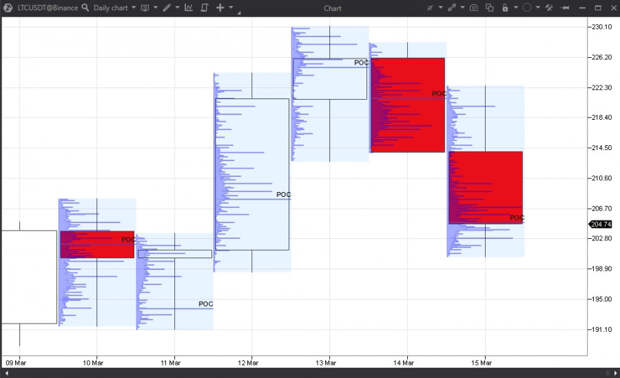Image resolution: width=620 pixels, height=378 pixels.
Task: Click the 09 Mar date label
Action: pyautogui.click(x=16, y=363)
